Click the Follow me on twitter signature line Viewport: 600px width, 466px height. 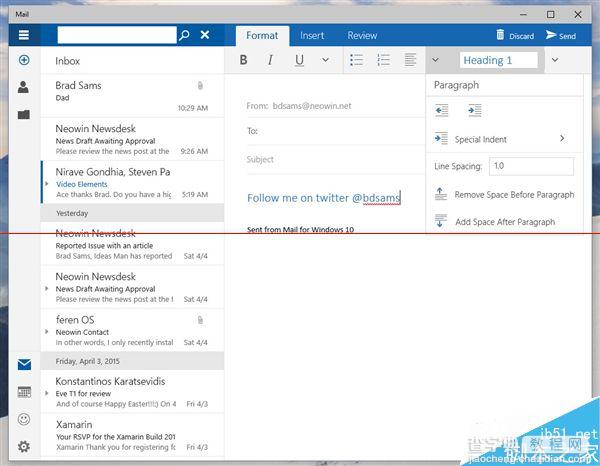(324, 198)
